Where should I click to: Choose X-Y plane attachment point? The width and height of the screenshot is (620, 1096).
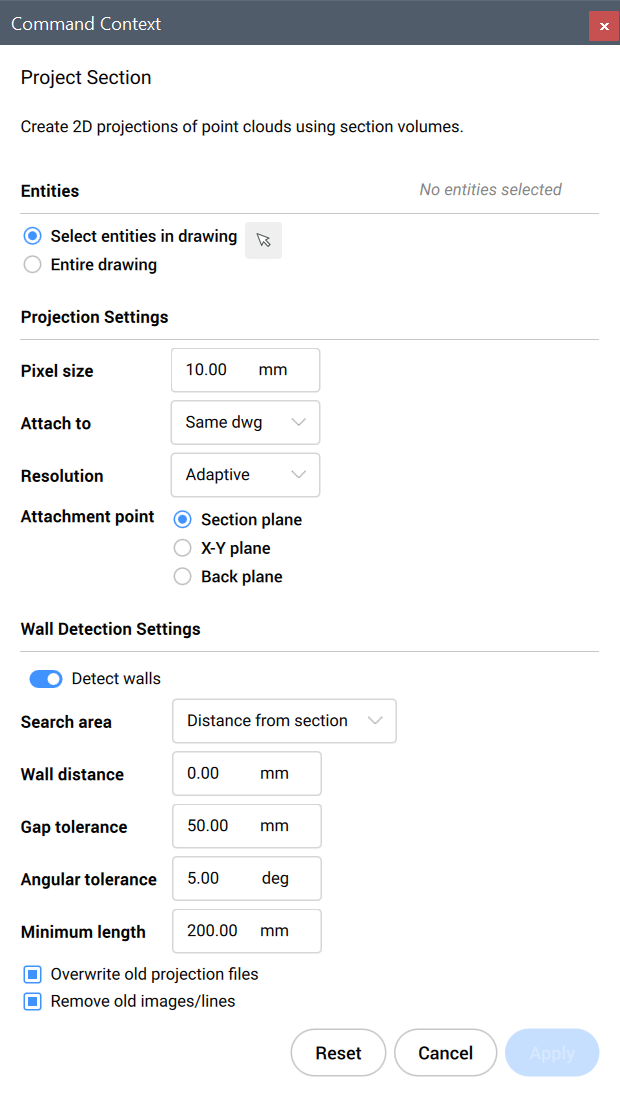[x=183, y=548]
